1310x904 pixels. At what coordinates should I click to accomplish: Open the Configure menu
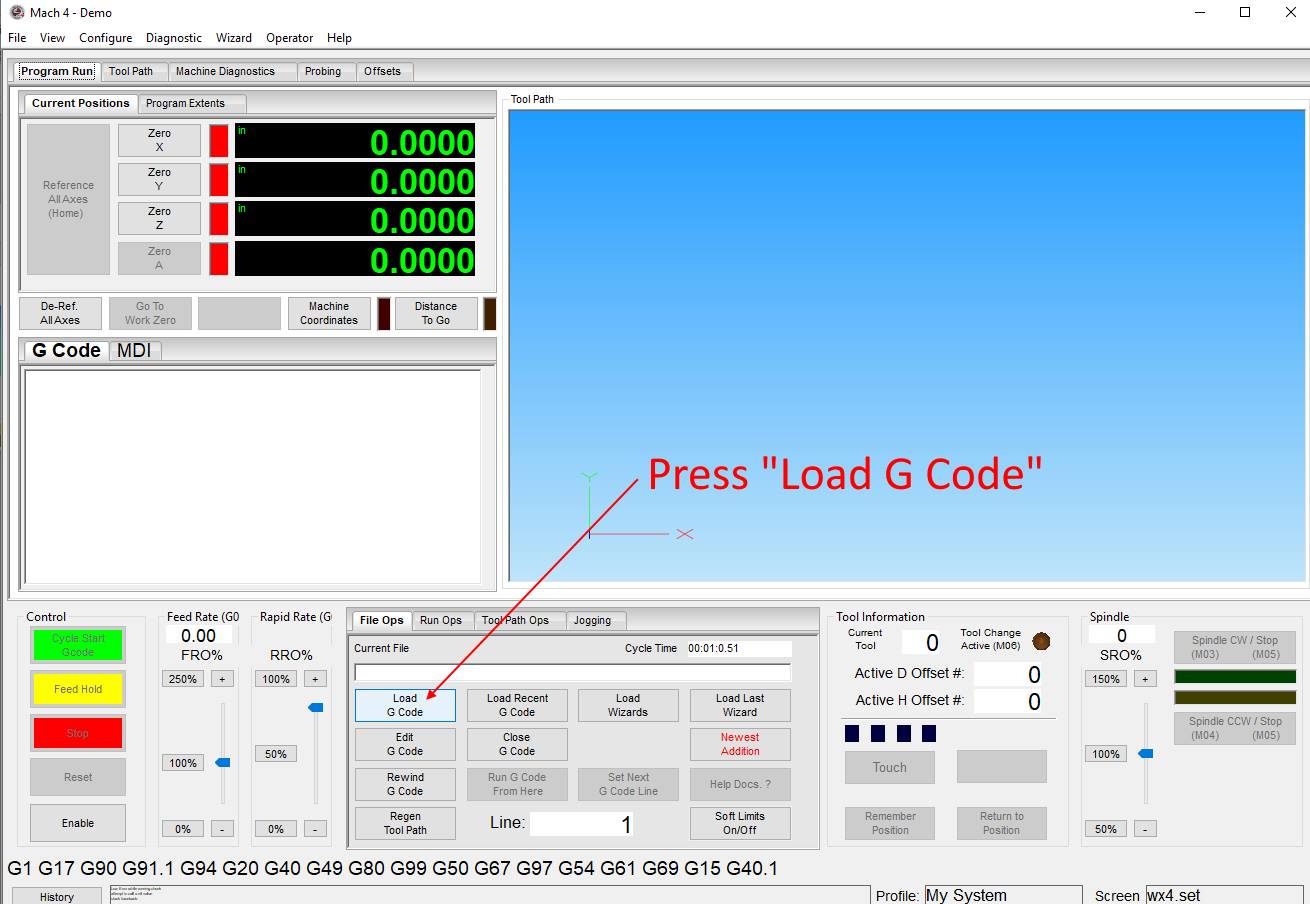105,38
